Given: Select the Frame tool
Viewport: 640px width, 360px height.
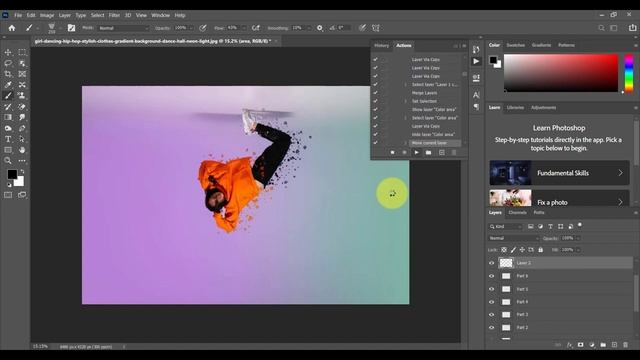Looking at the screenshot, I should pyautogui.click(x=22, y=74).
